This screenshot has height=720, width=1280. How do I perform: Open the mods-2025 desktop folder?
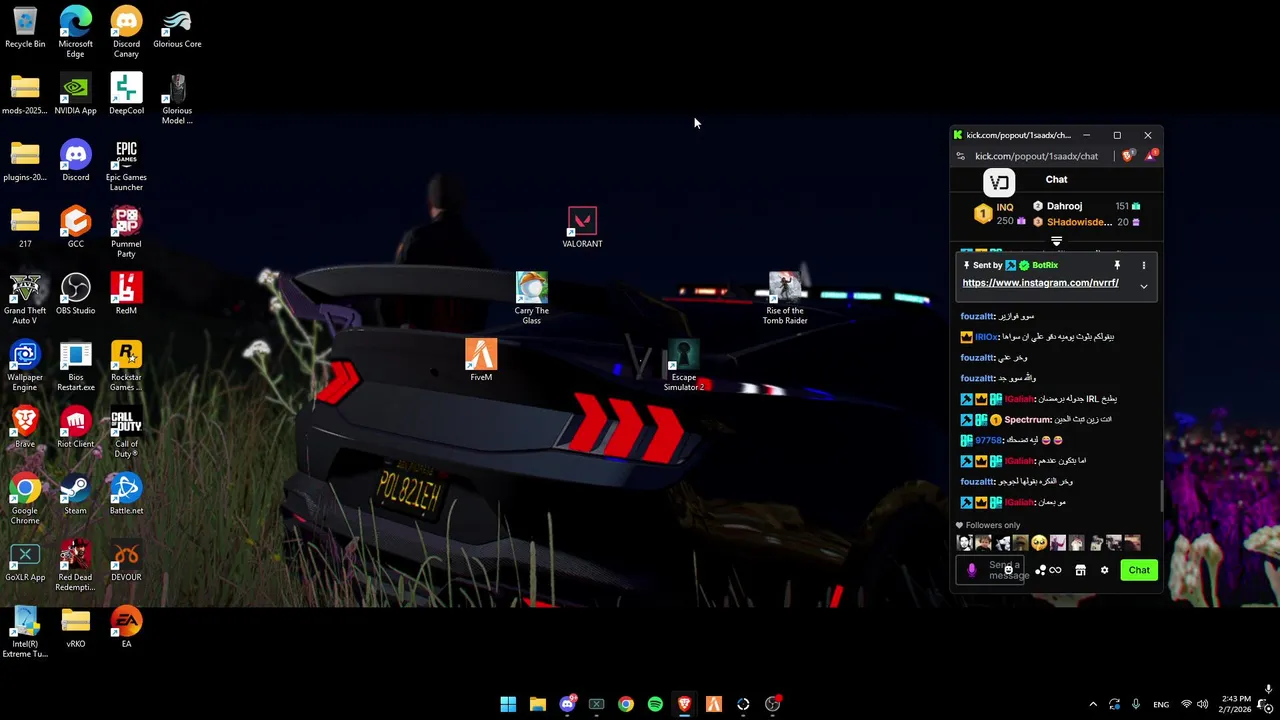pos(25,94)
